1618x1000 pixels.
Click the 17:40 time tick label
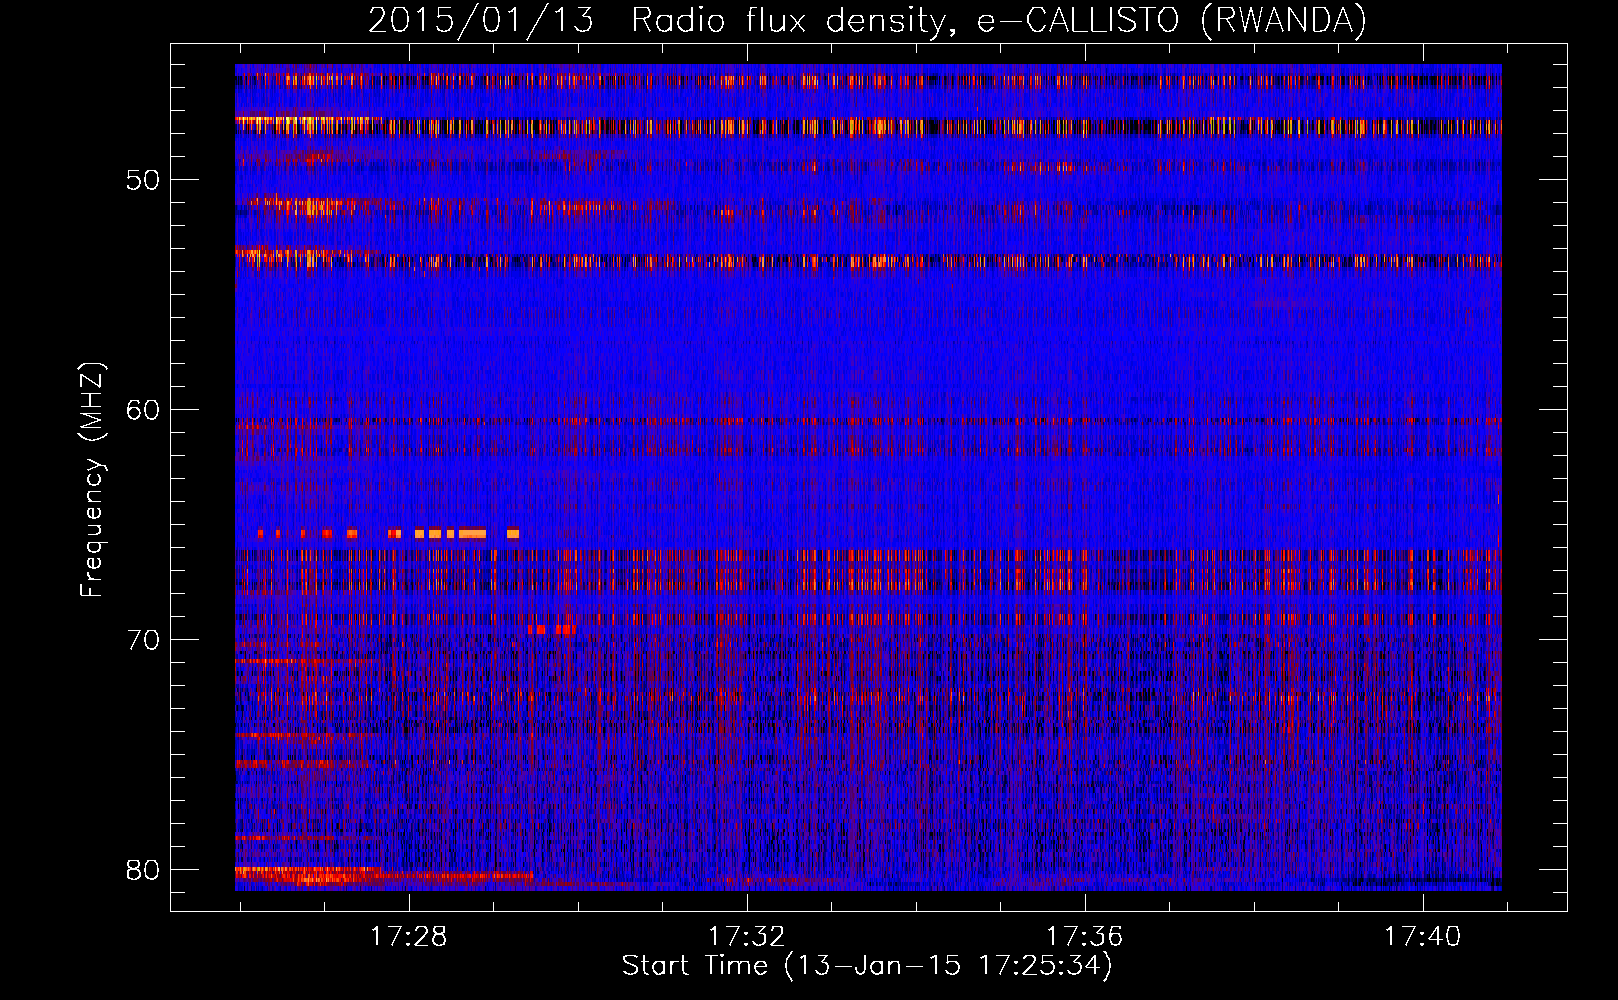coord(1422,937)
